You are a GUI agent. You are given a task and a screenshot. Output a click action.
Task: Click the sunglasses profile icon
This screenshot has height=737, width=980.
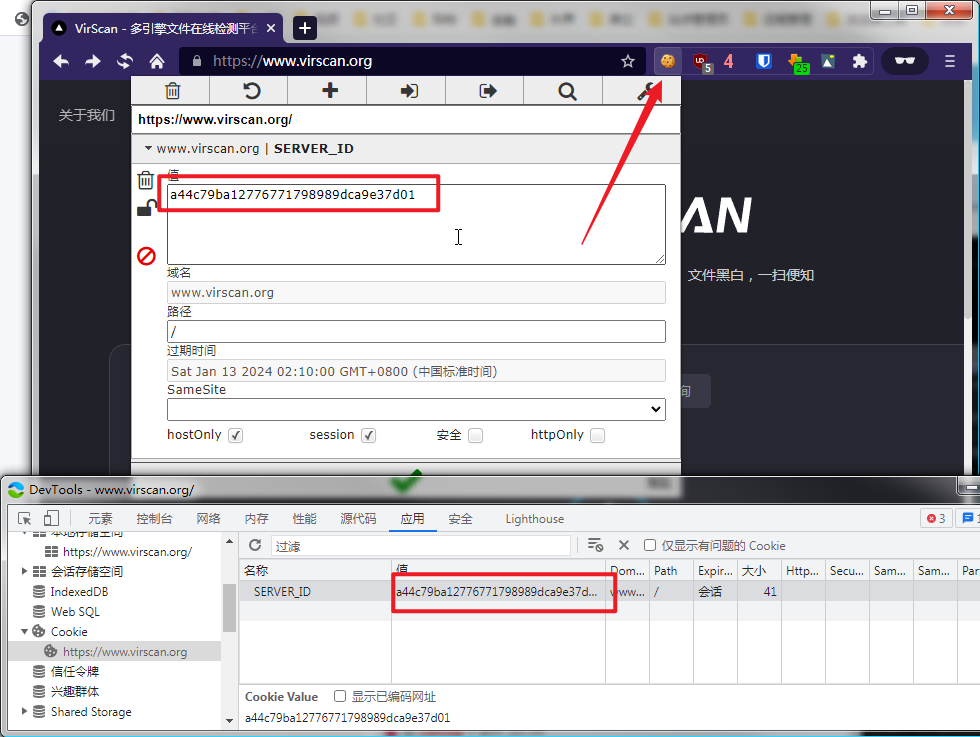[x=904, y=61]
